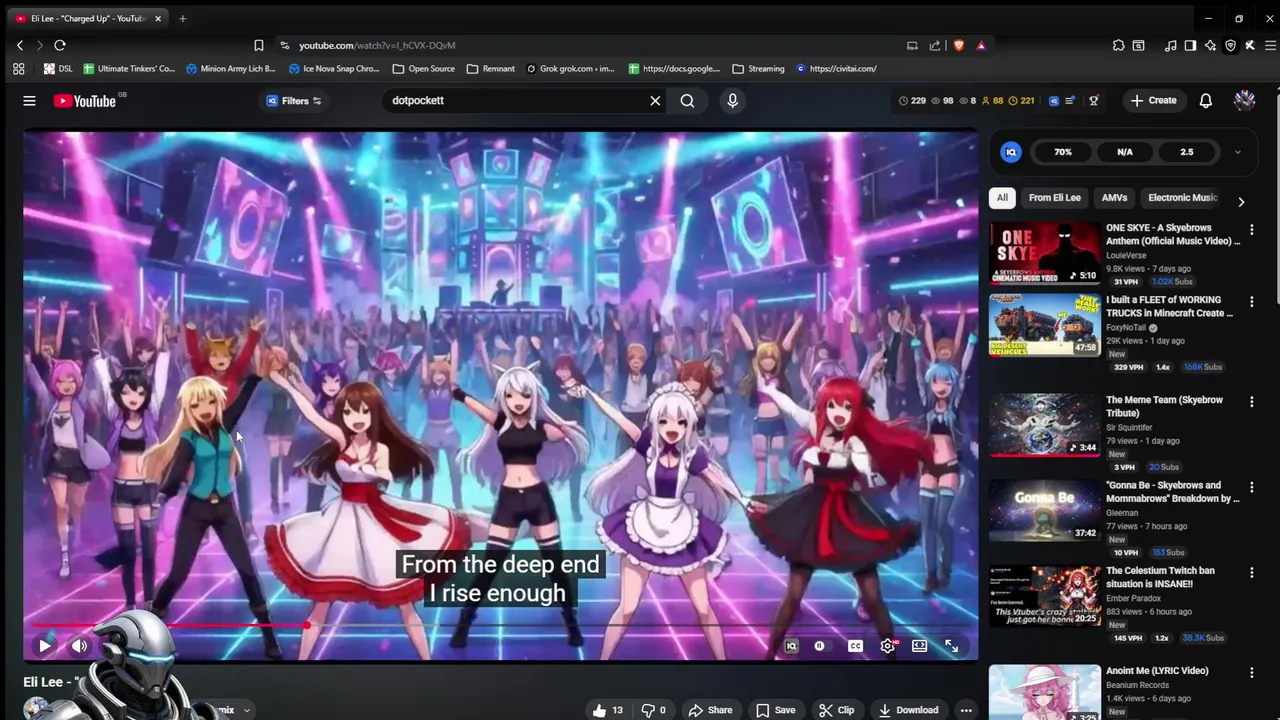Select the 'Electronic Music' chip
Image resolution: width=1280 pixels, height=720 pixels.
(x=1183, y=198)
